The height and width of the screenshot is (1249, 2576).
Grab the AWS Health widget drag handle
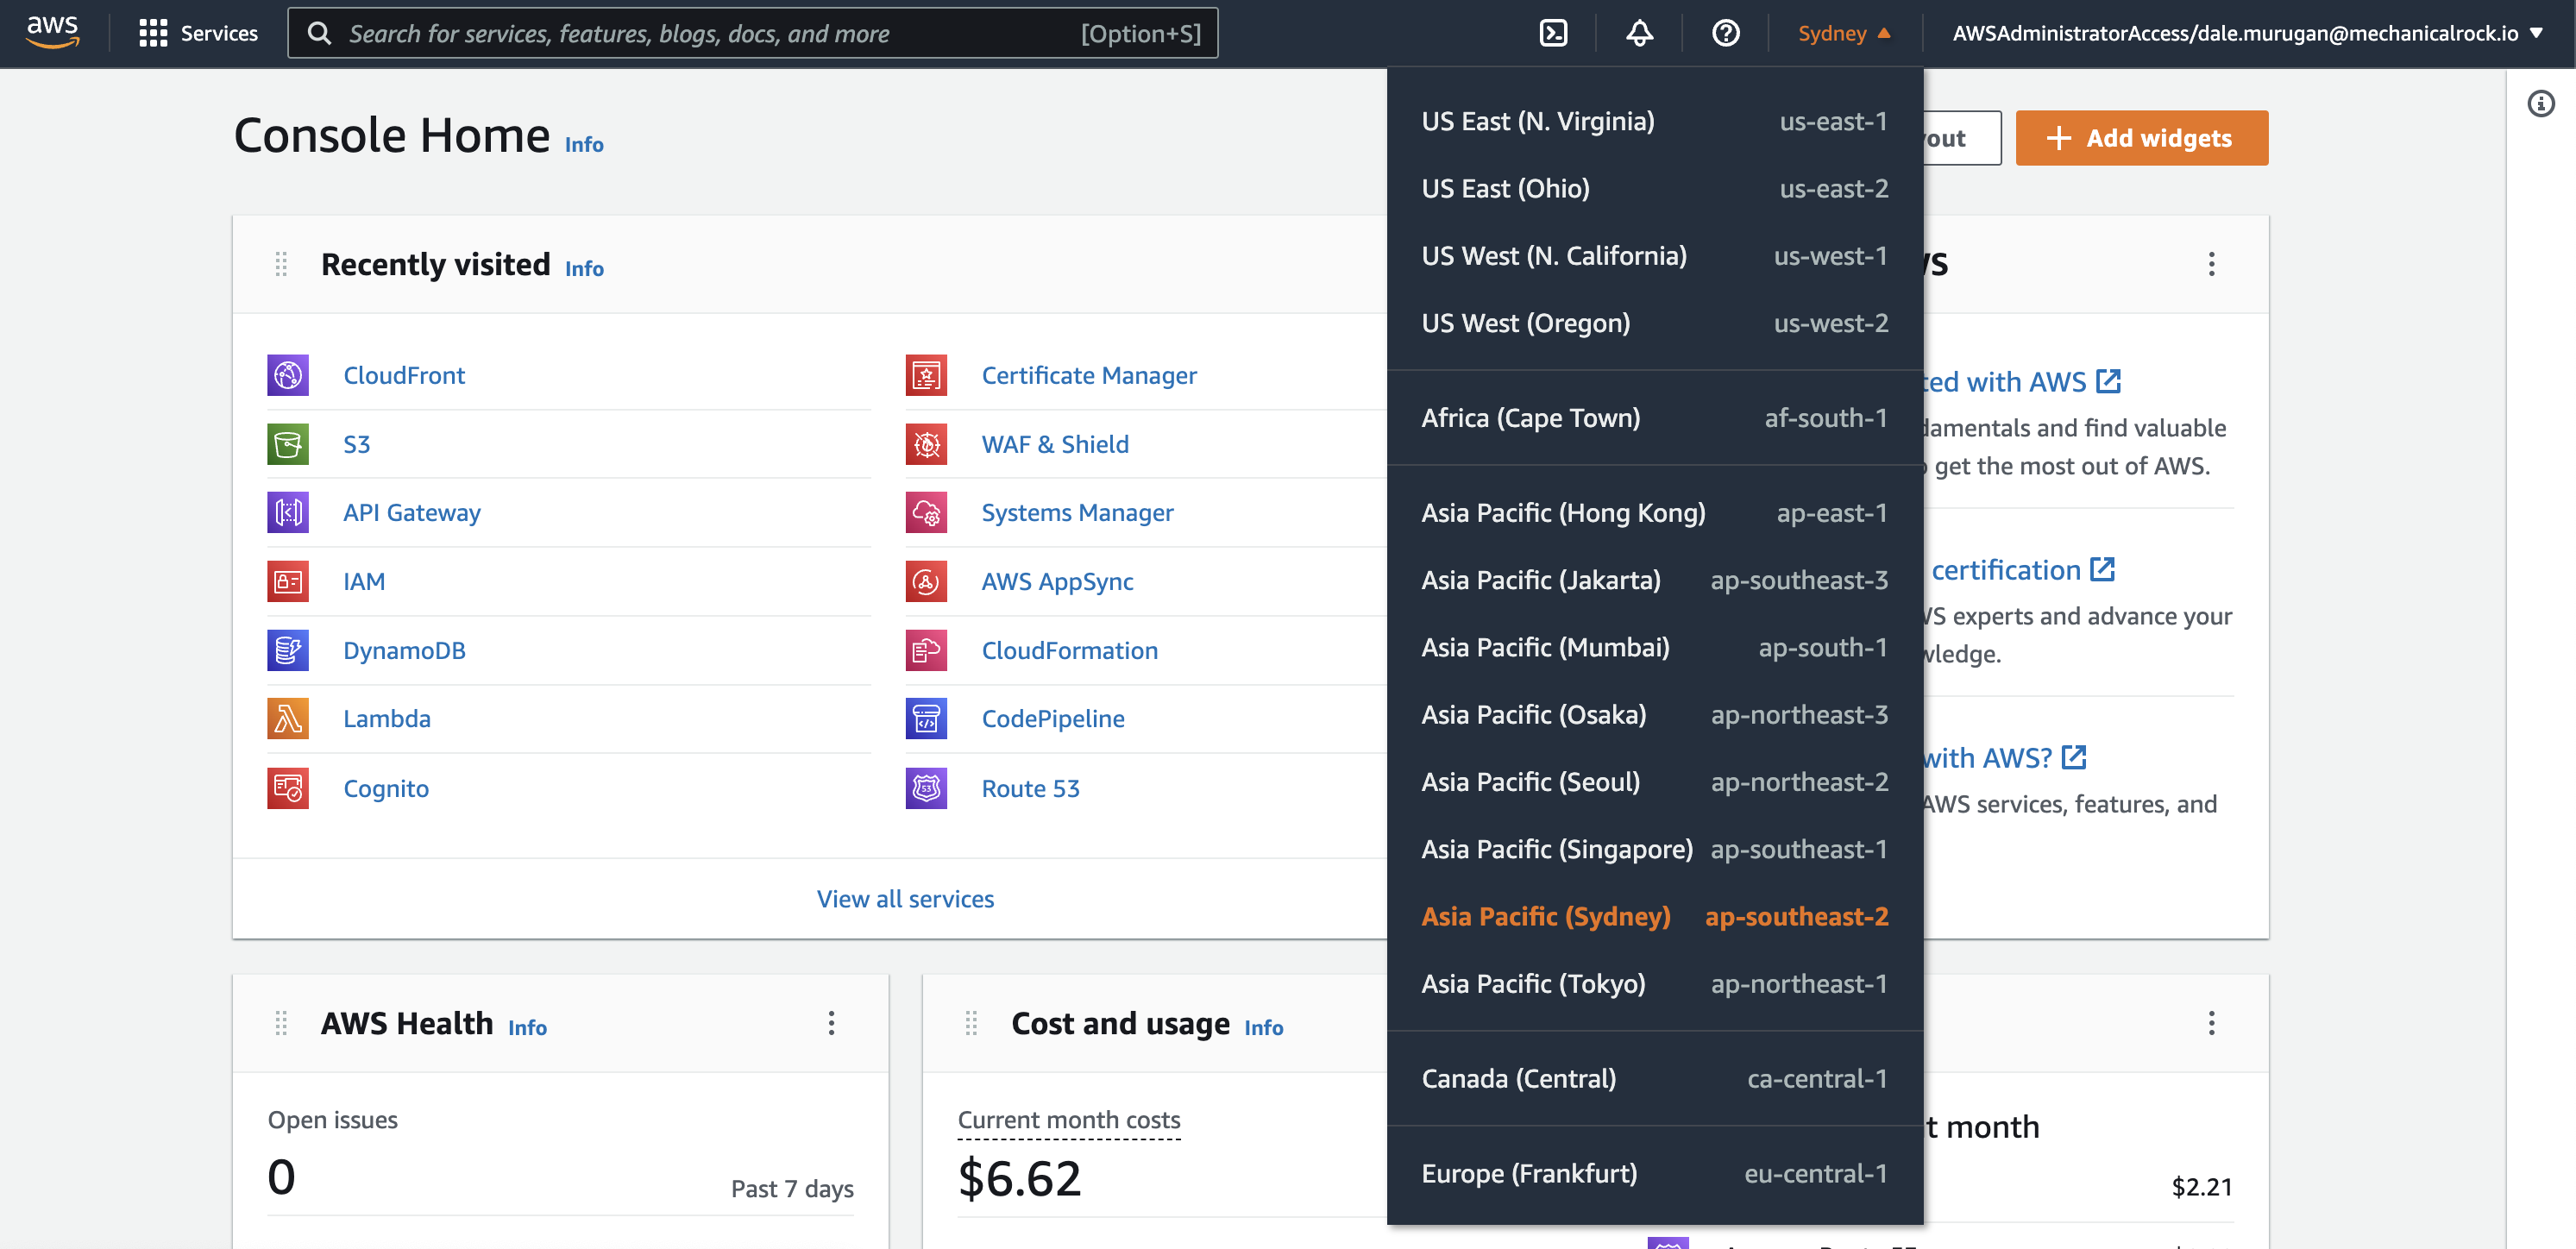click(x=281, y=1023)
